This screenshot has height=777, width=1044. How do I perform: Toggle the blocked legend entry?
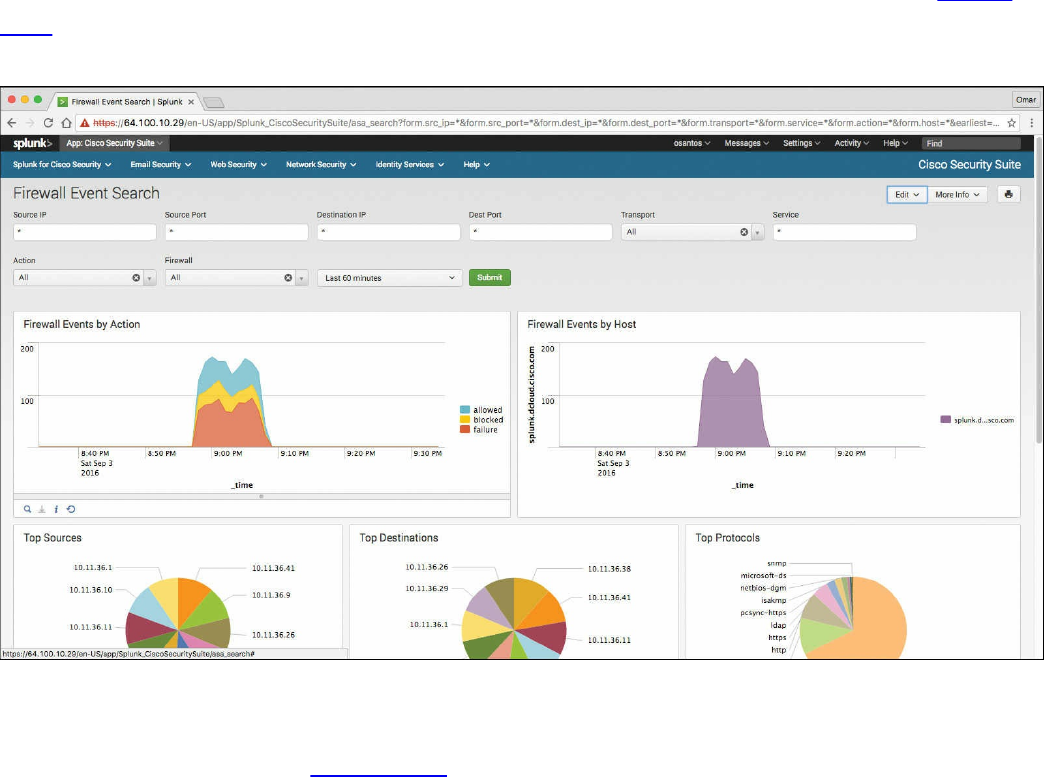tap(481, 420)
